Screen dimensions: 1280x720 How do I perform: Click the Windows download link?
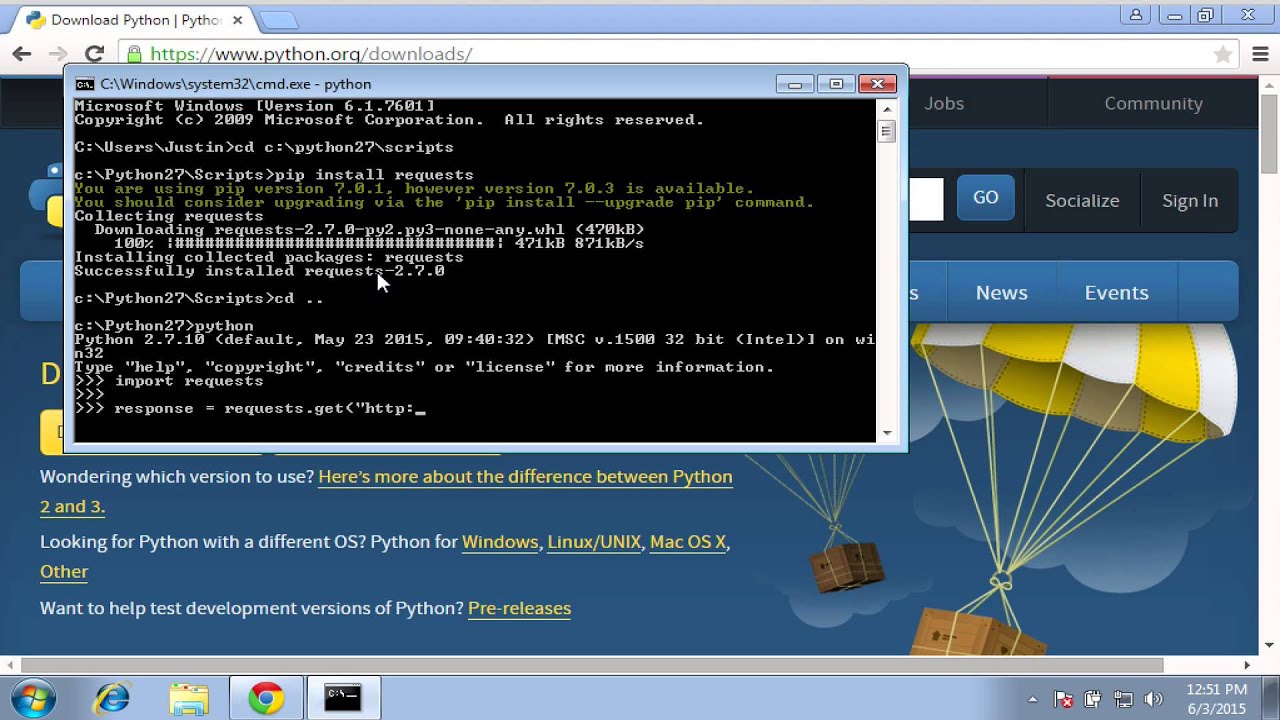(x=500, y=542)
